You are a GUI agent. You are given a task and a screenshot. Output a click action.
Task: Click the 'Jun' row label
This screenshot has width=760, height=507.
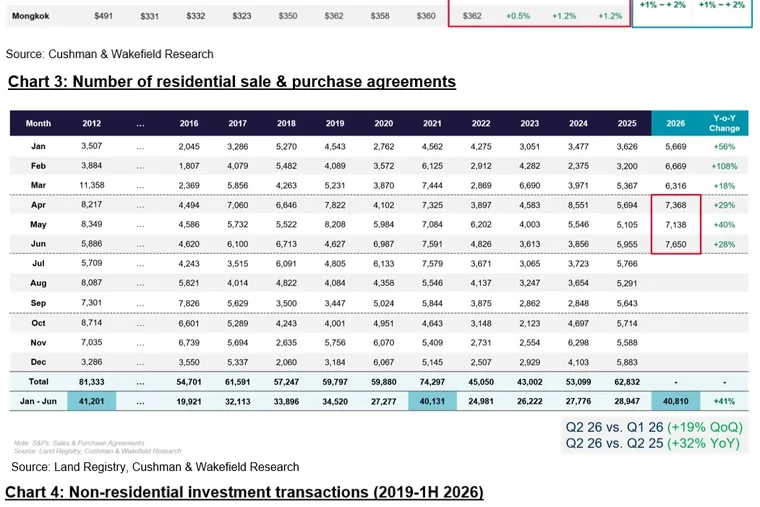[38, 244]
